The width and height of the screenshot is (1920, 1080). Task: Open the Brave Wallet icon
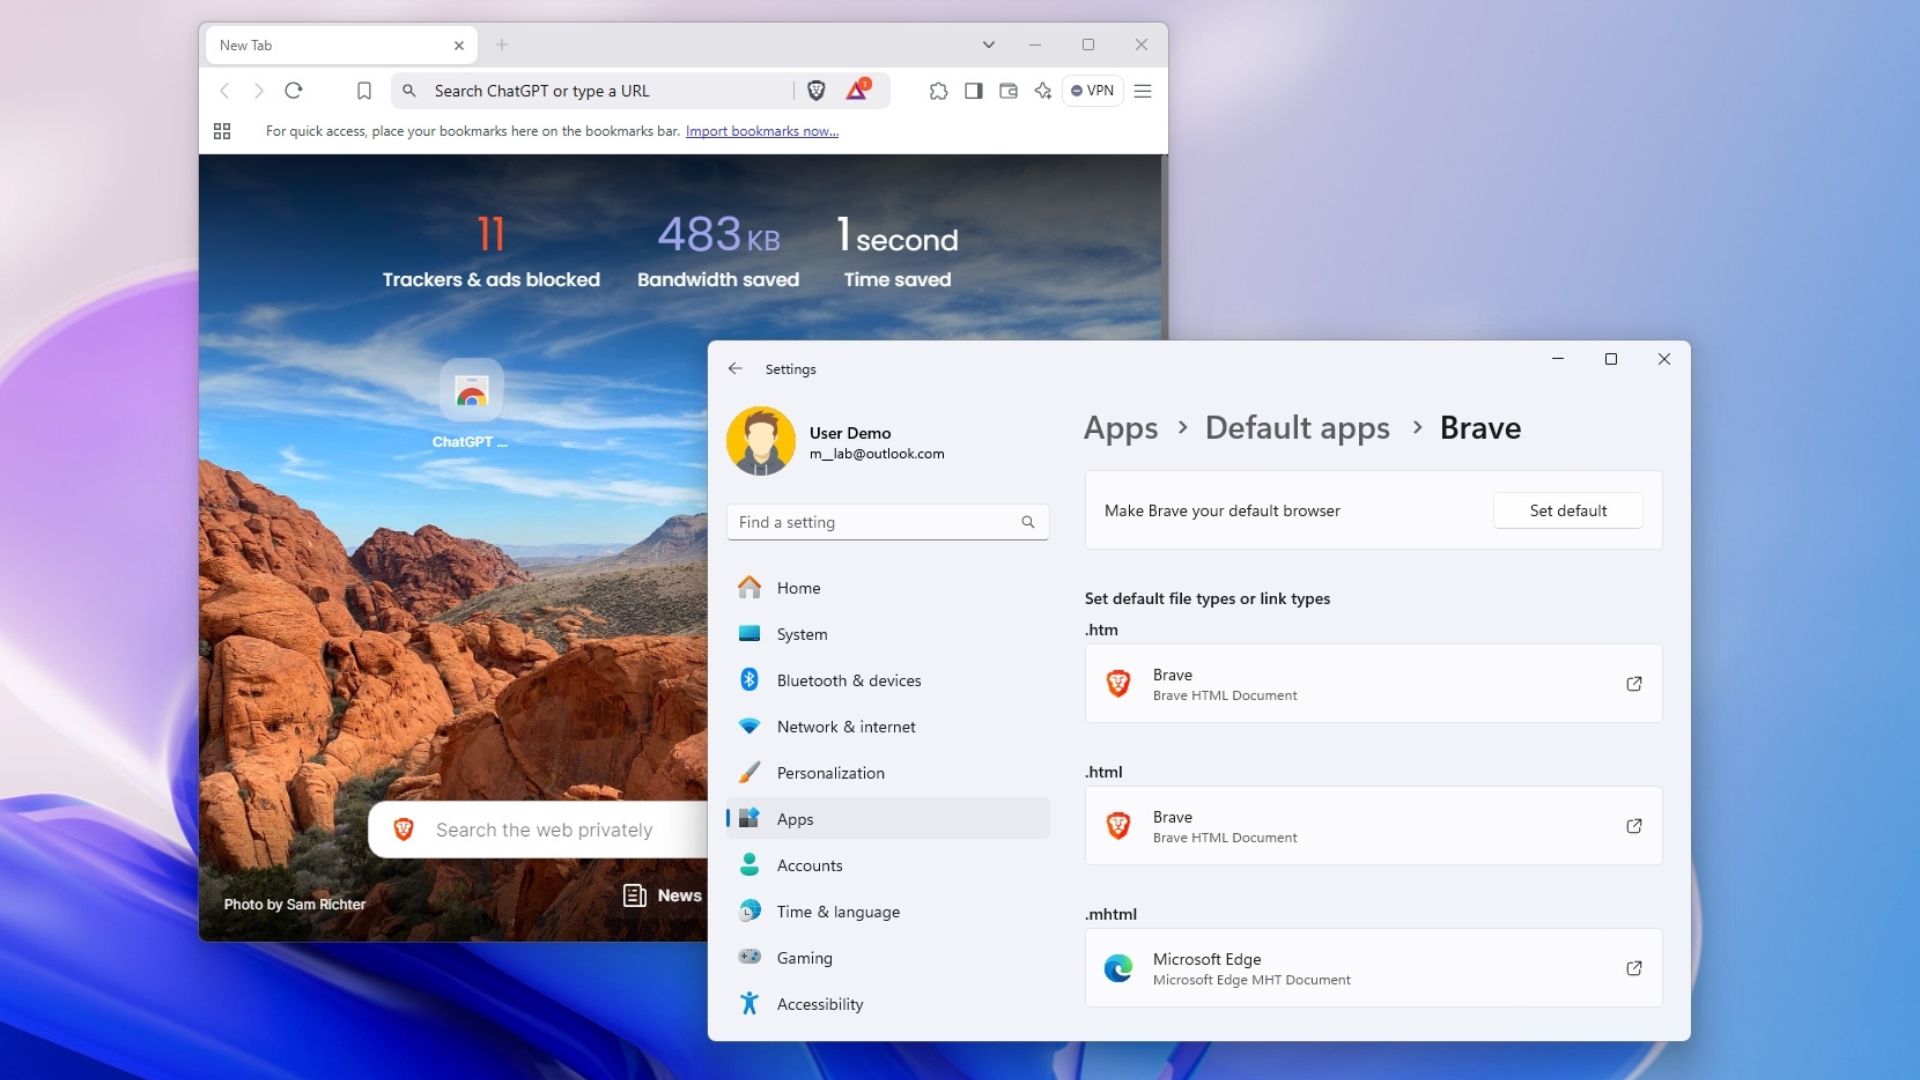click(x=1008, y=91)
